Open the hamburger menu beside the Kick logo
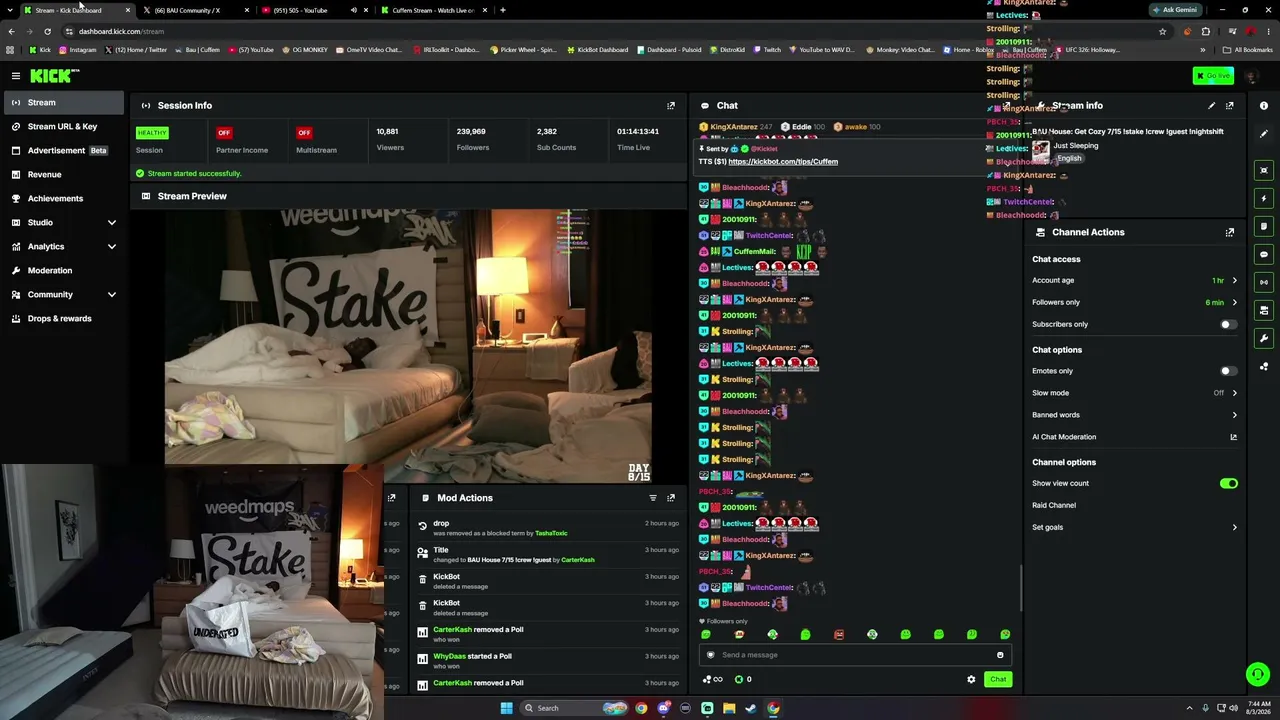 tap(16, 76)
